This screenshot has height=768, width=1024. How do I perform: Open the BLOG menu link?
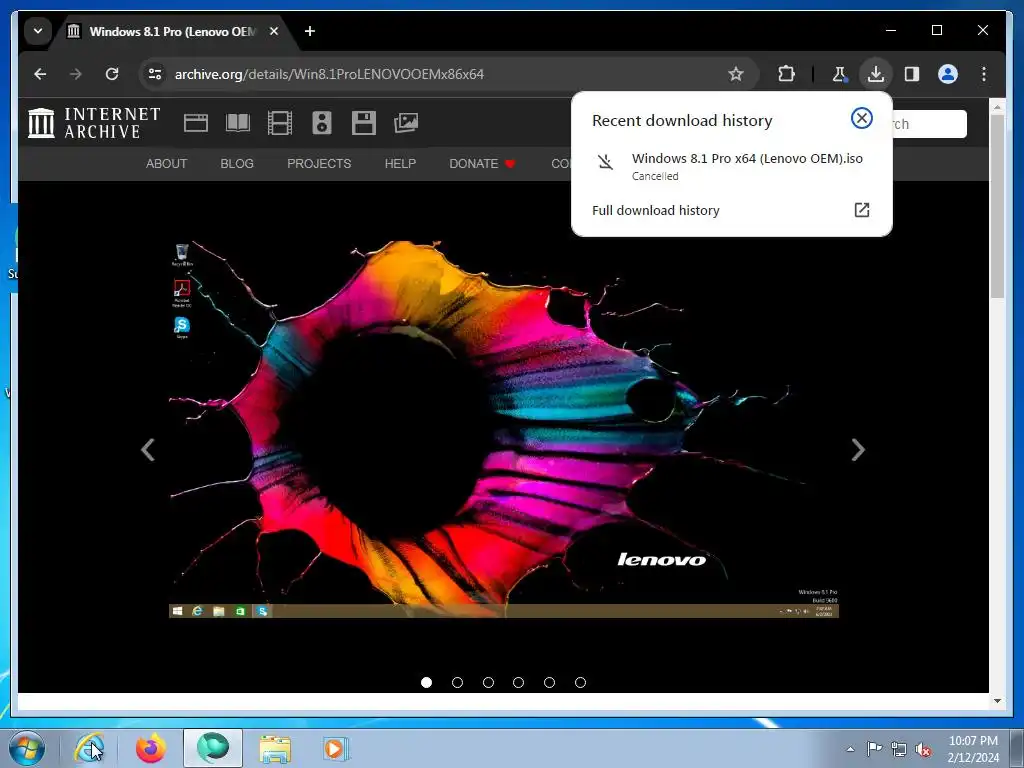(237, 164)
